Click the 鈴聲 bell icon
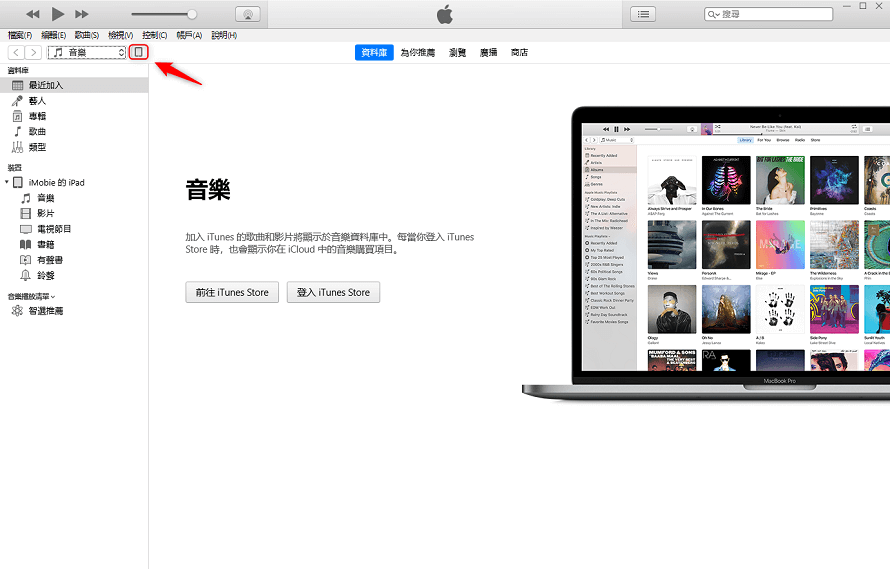 [x=26, y=275]
